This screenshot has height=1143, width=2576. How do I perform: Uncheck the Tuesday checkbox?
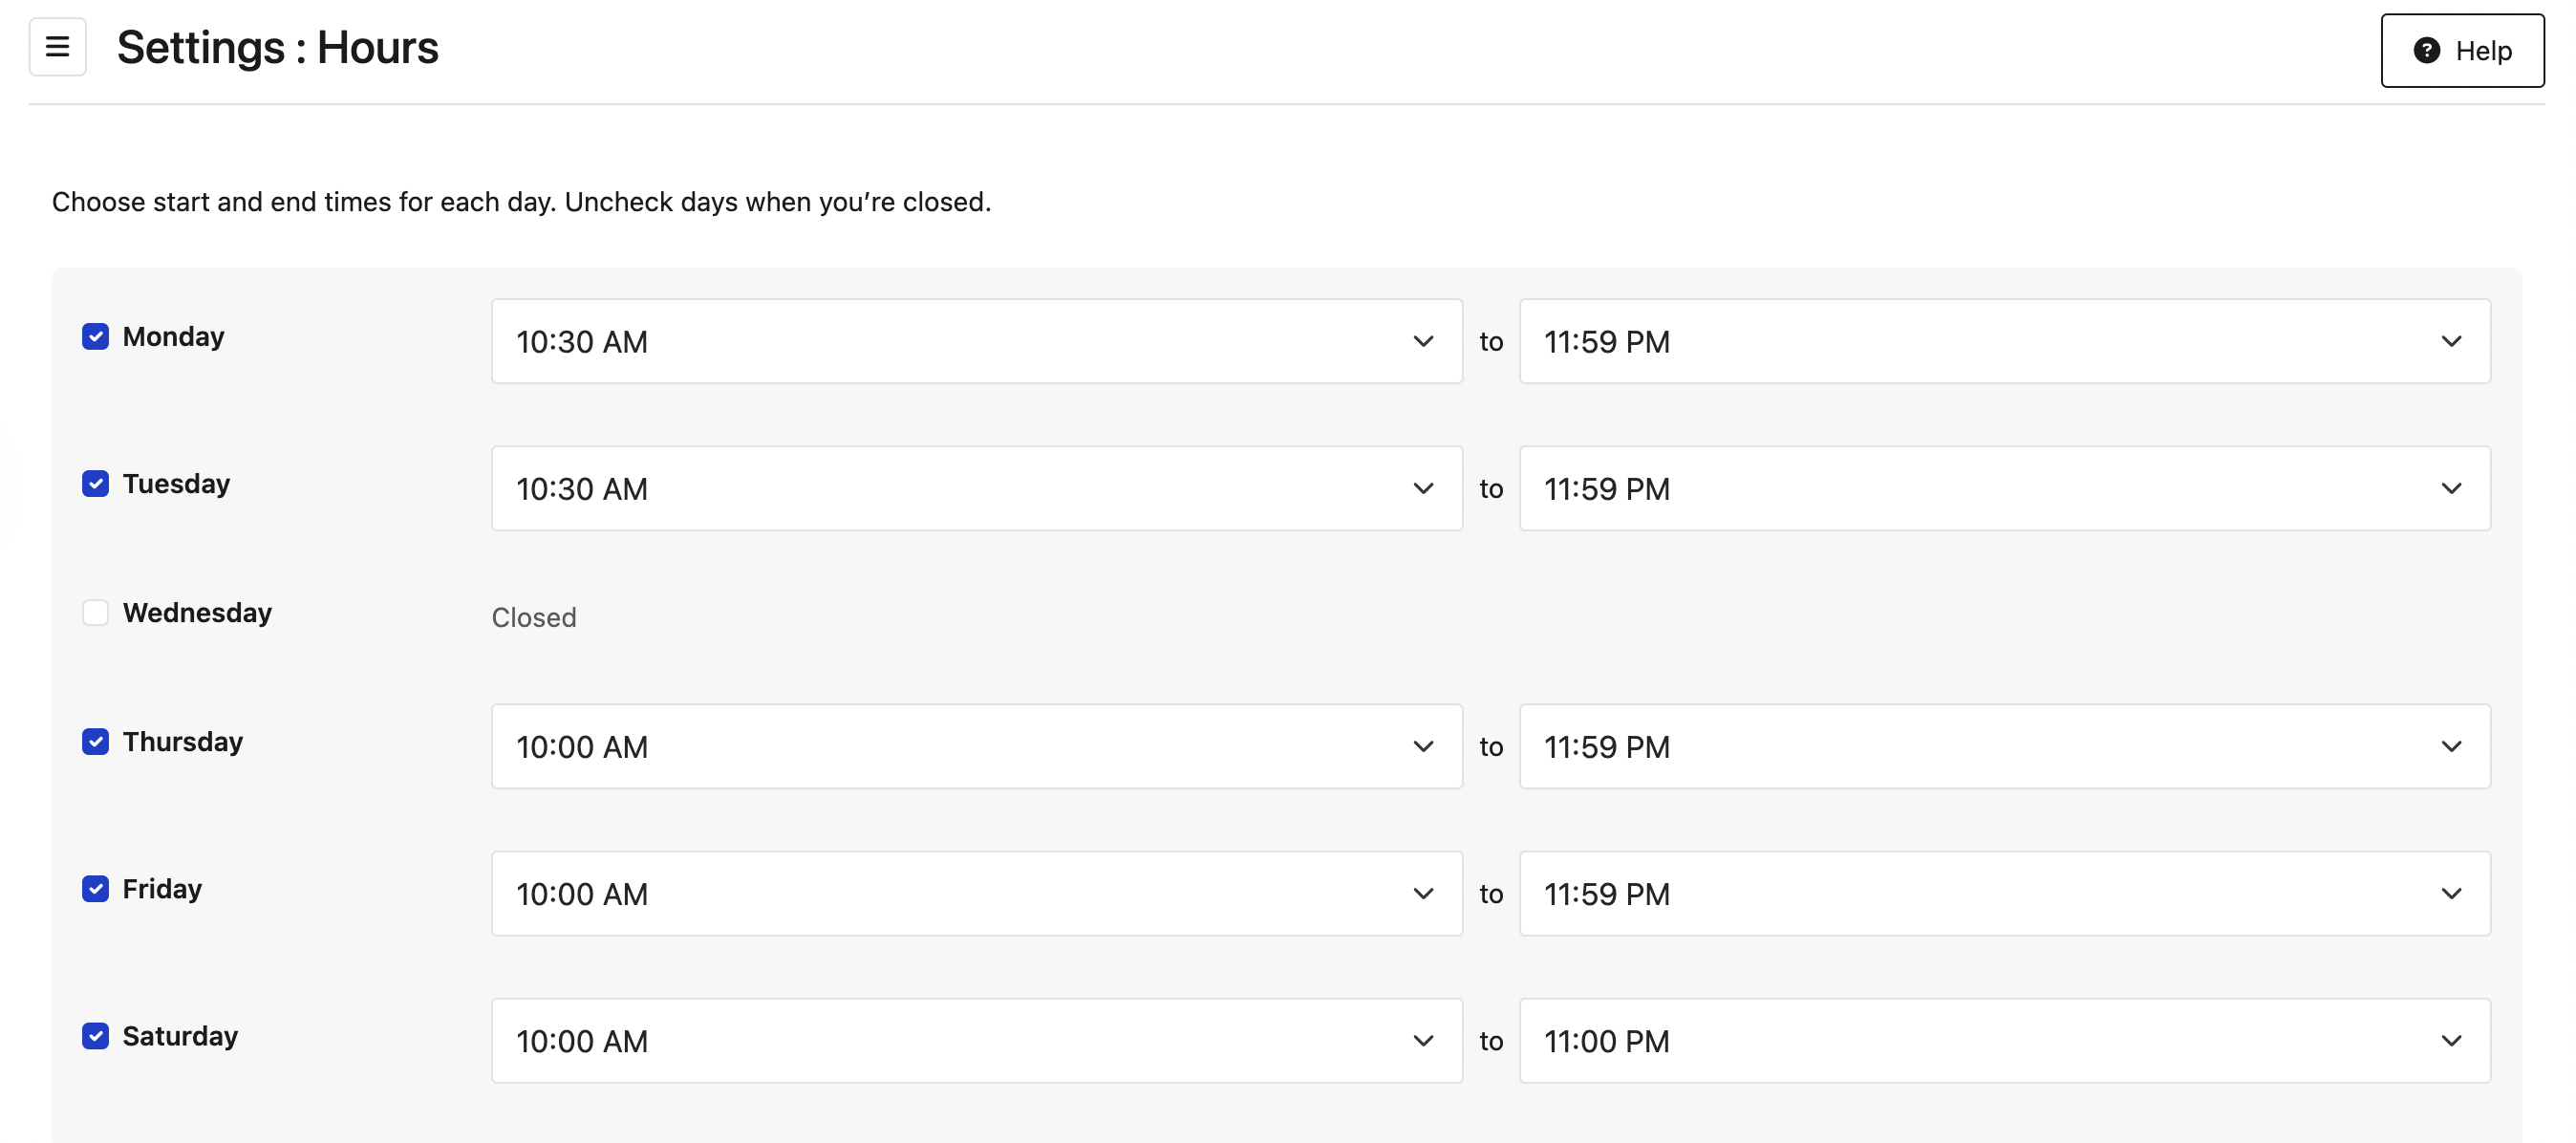[95, 484]
